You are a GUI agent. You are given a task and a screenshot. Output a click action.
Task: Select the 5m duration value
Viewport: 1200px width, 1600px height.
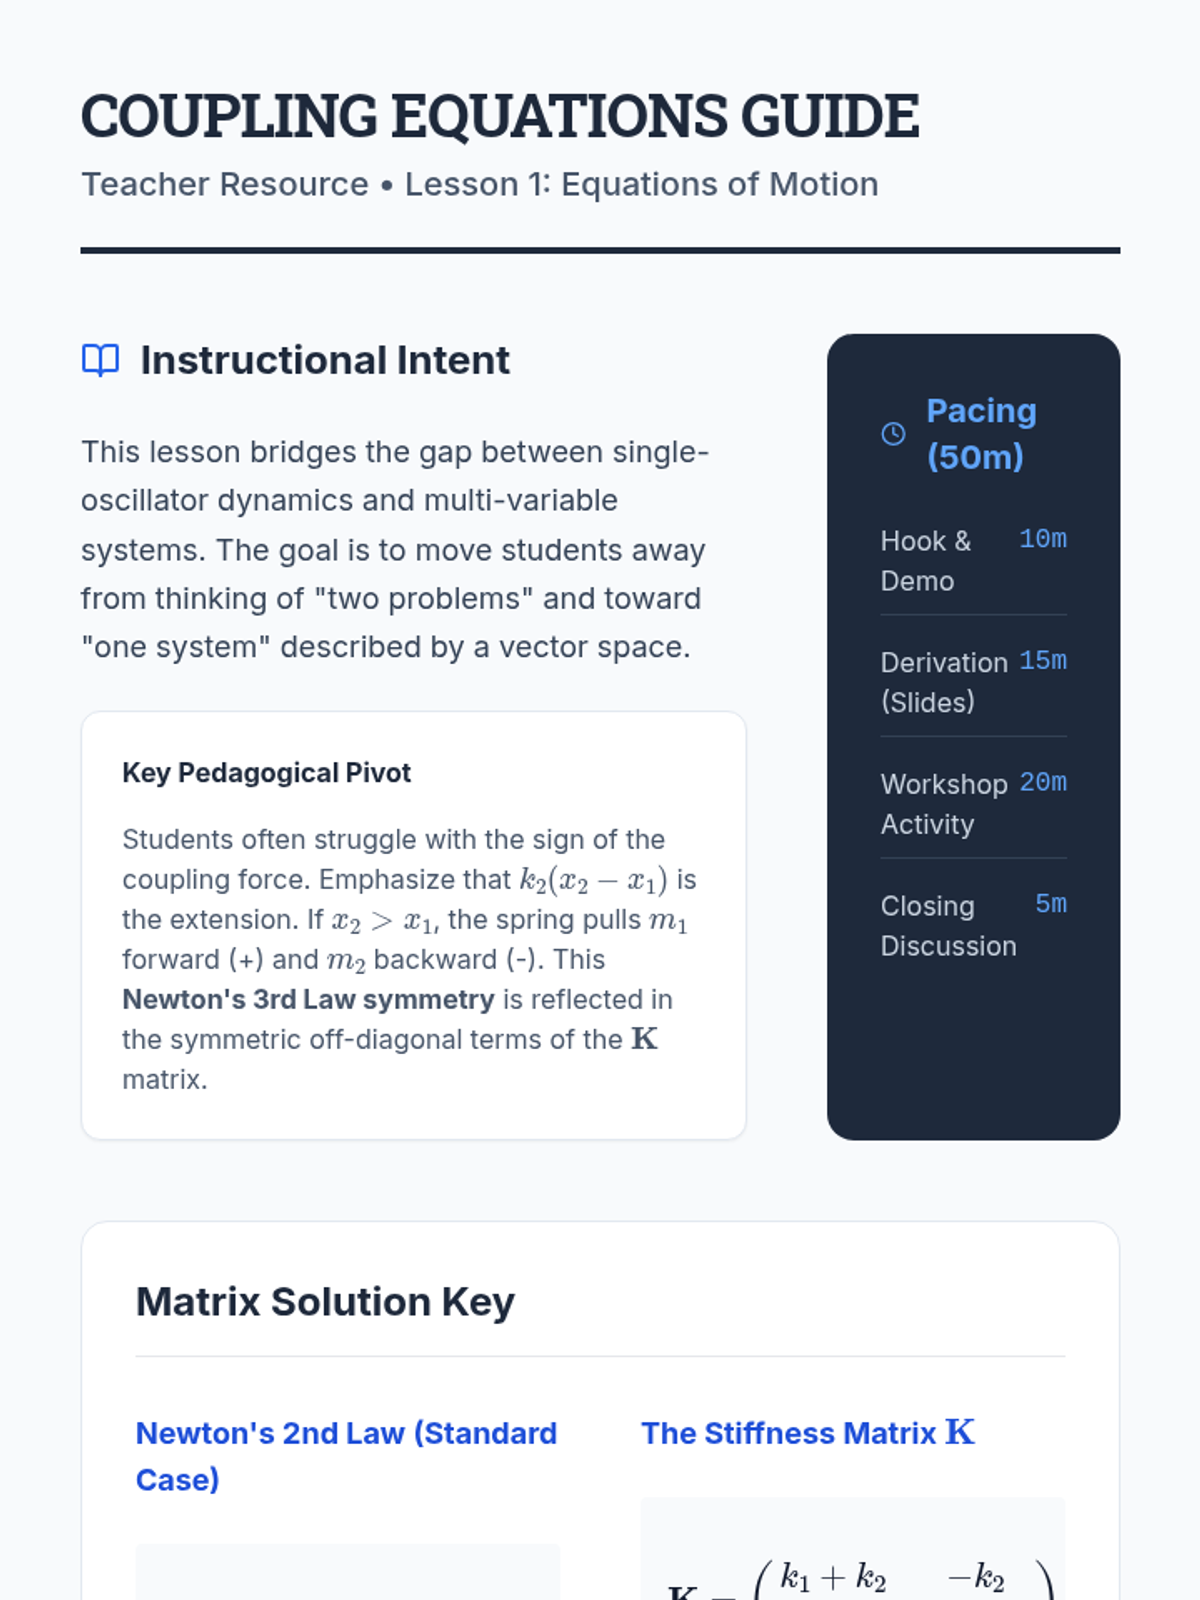[1050, 904]
